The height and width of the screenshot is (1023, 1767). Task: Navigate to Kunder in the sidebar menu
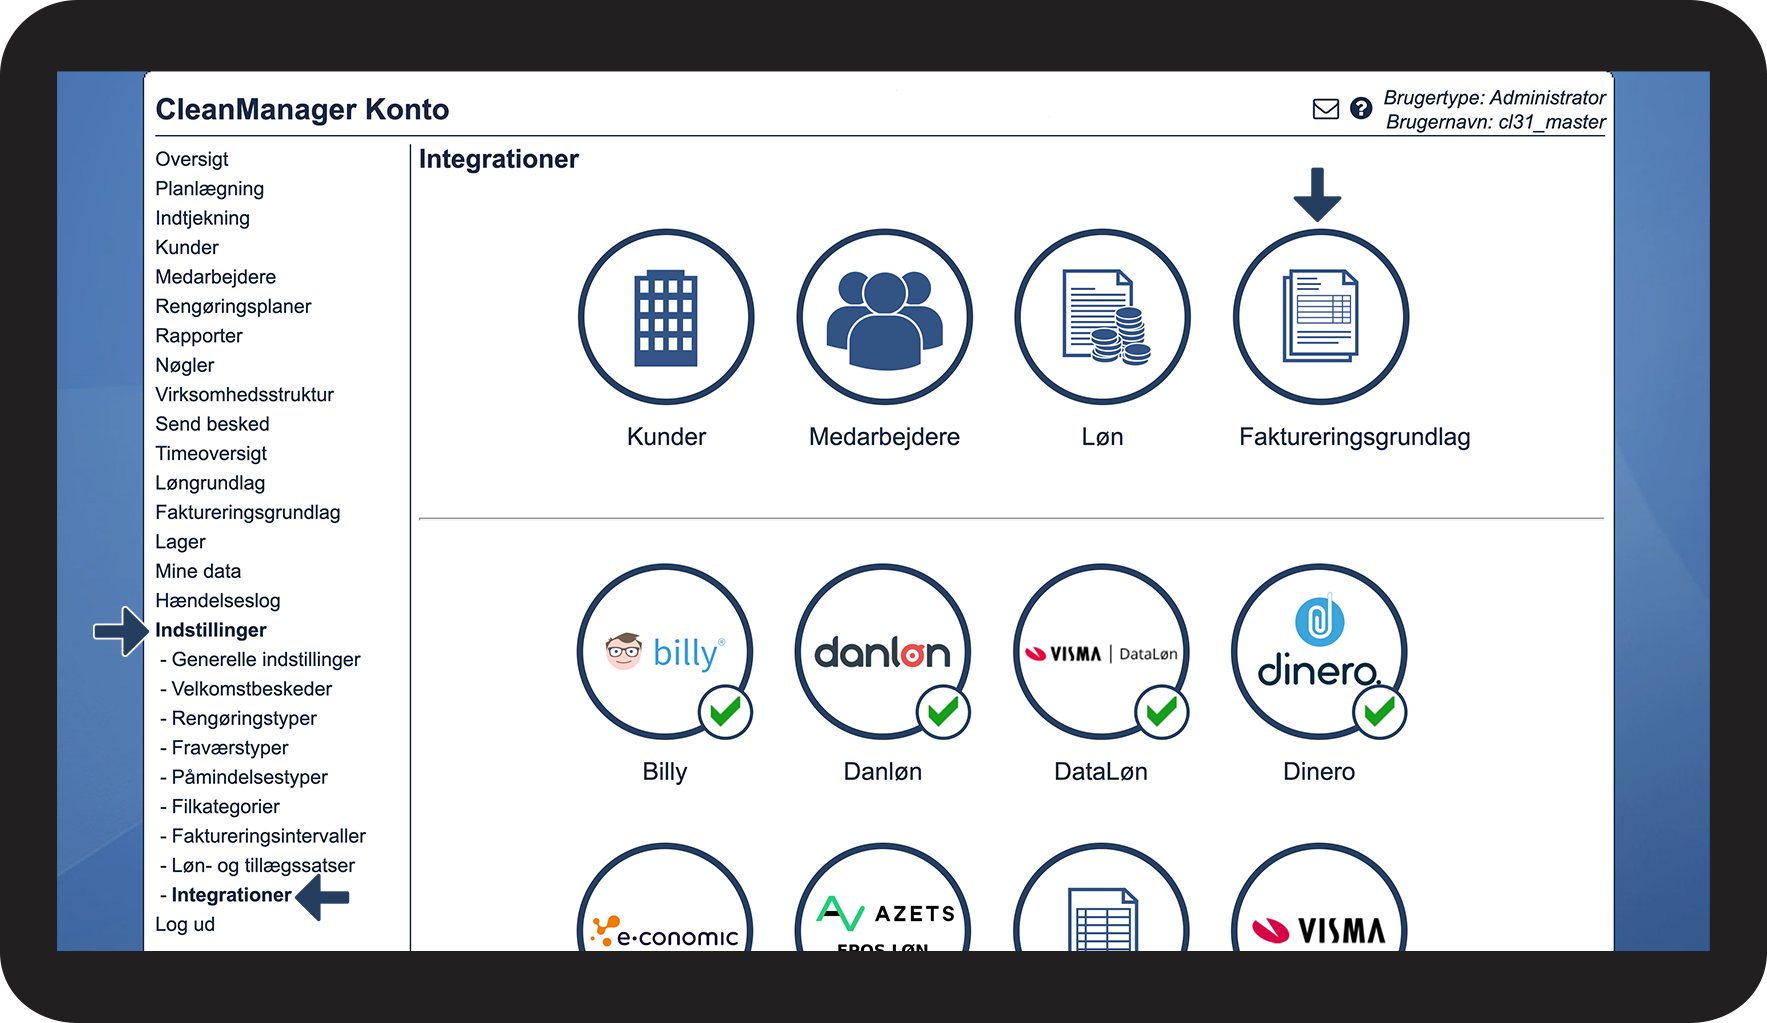click(x=187, y=247)
